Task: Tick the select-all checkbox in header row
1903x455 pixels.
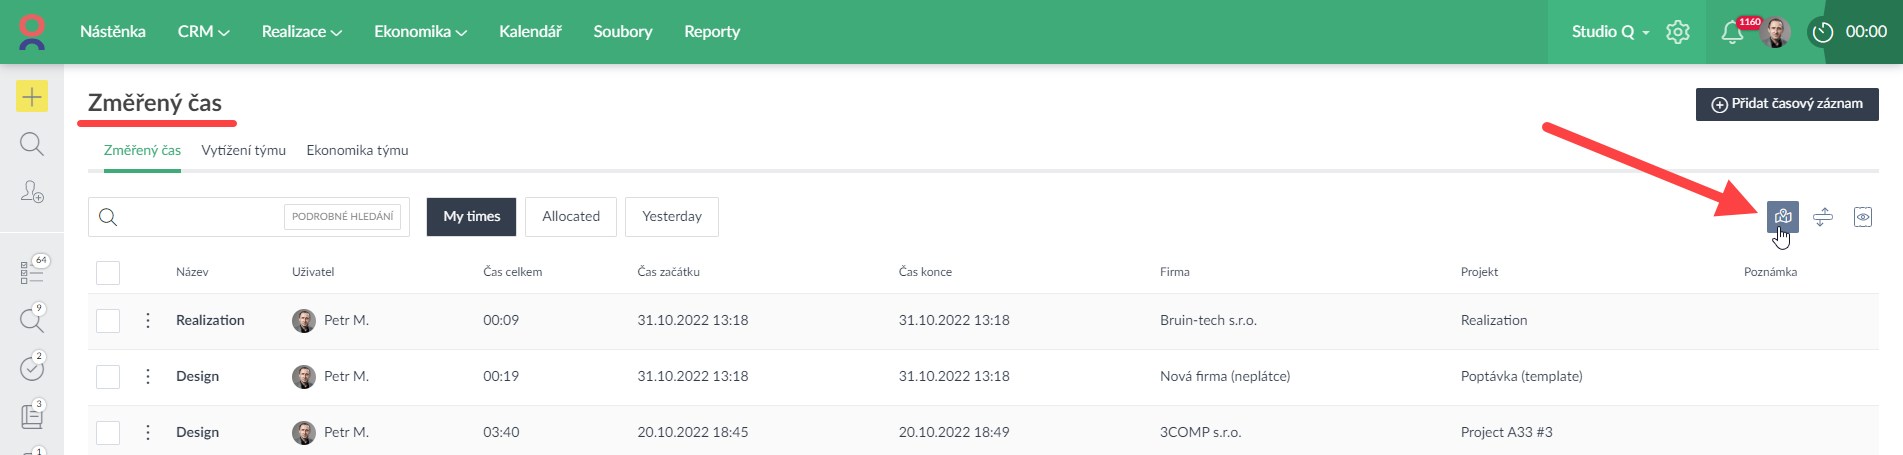Action: 108,272
